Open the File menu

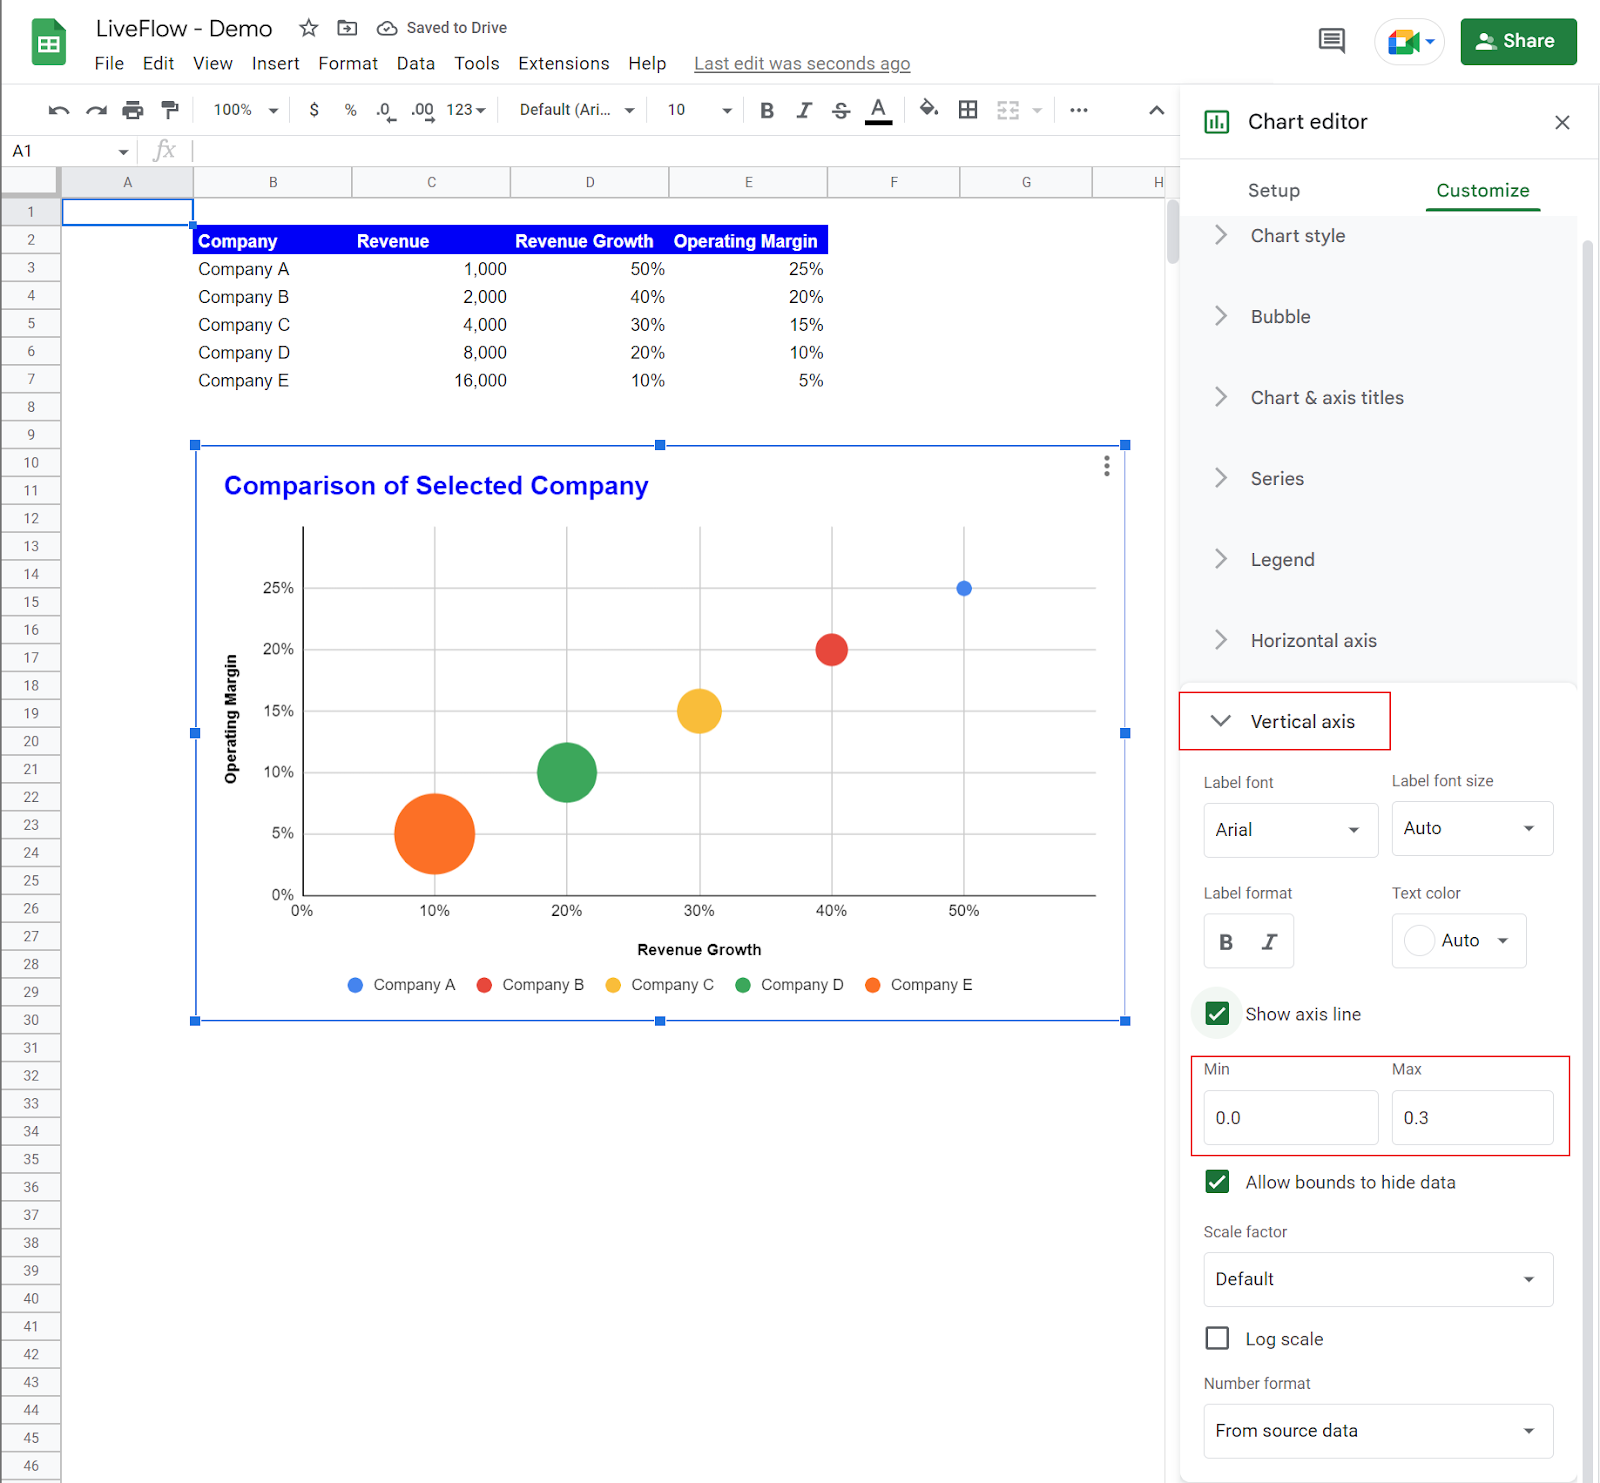[x=109, y=63]
